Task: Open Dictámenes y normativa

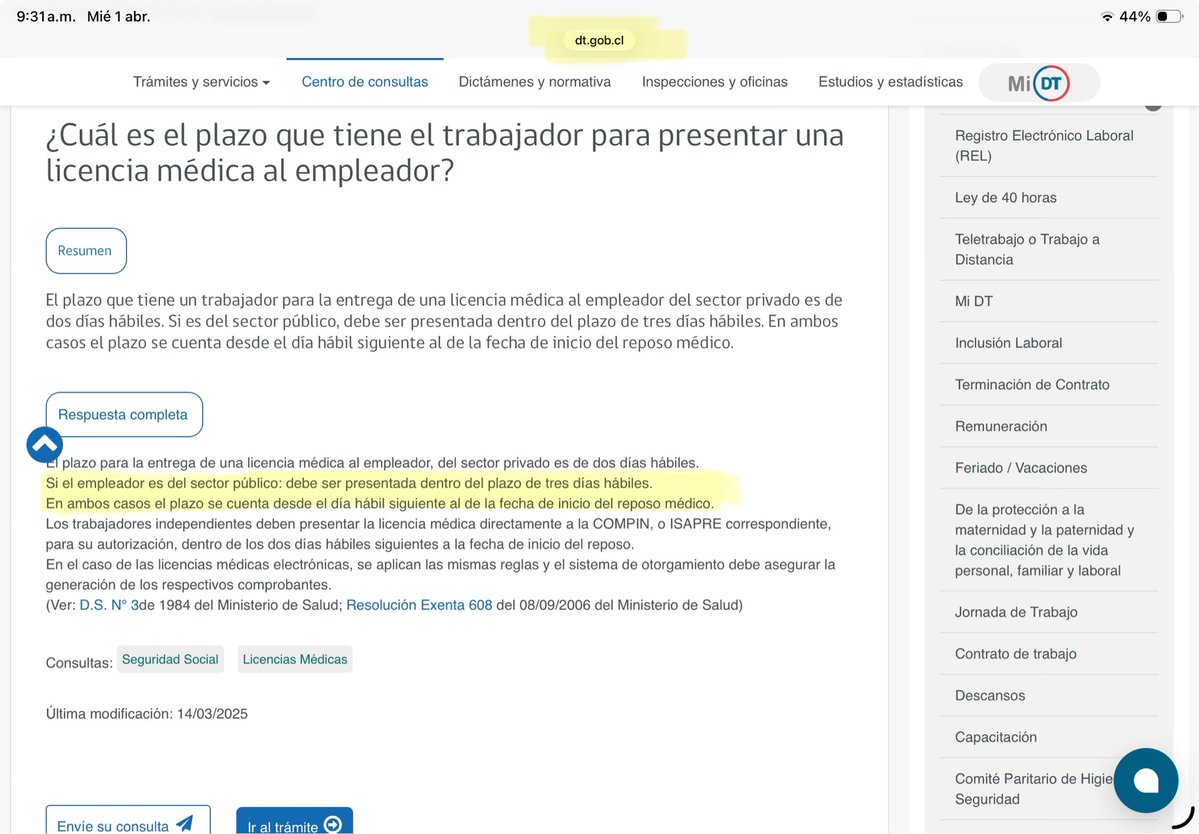Action: (534, 83)
